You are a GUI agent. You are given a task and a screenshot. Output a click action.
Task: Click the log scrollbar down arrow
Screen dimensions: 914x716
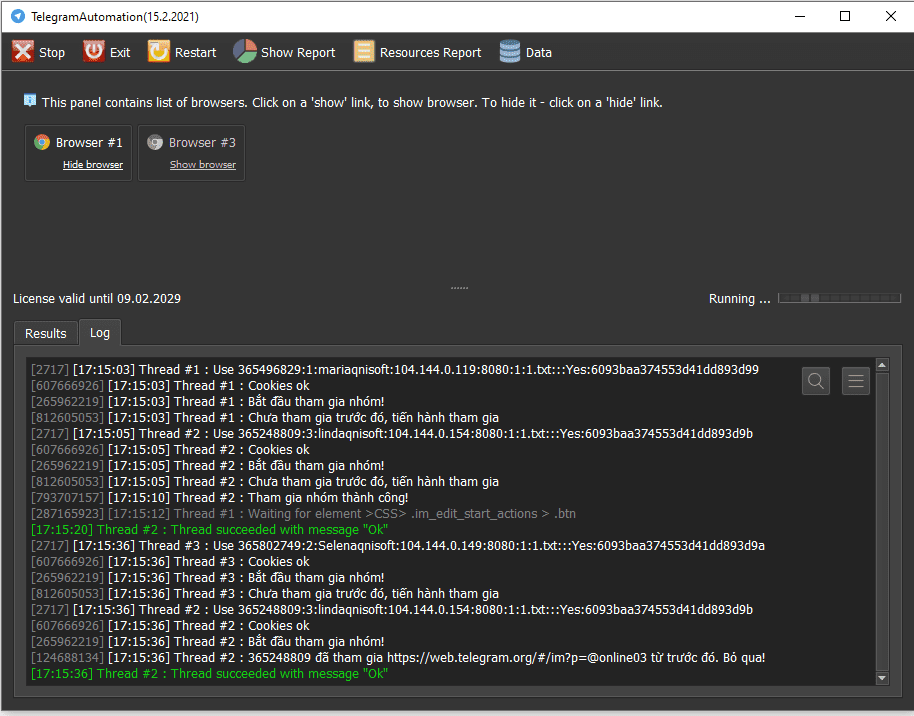tap(882, 678)
